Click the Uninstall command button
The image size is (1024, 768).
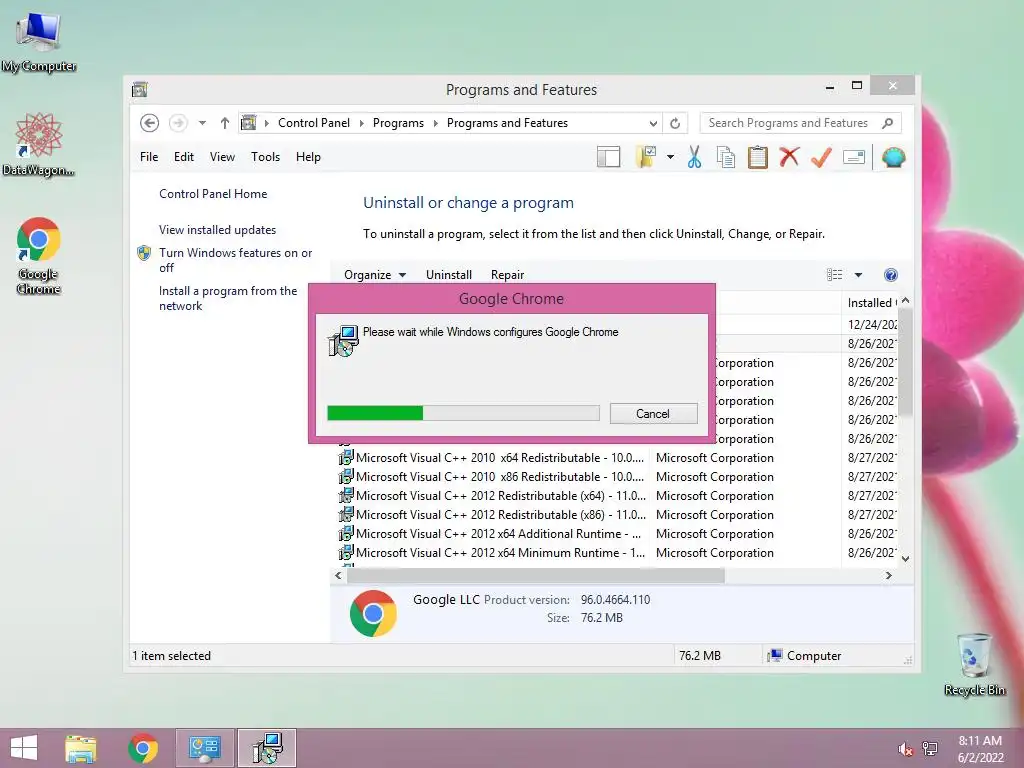[x=449, y=275]
